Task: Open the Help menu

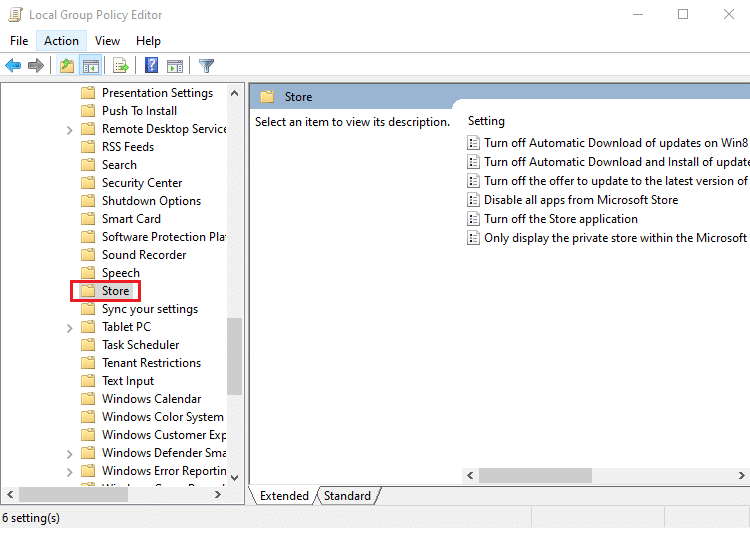Action: 148,41
